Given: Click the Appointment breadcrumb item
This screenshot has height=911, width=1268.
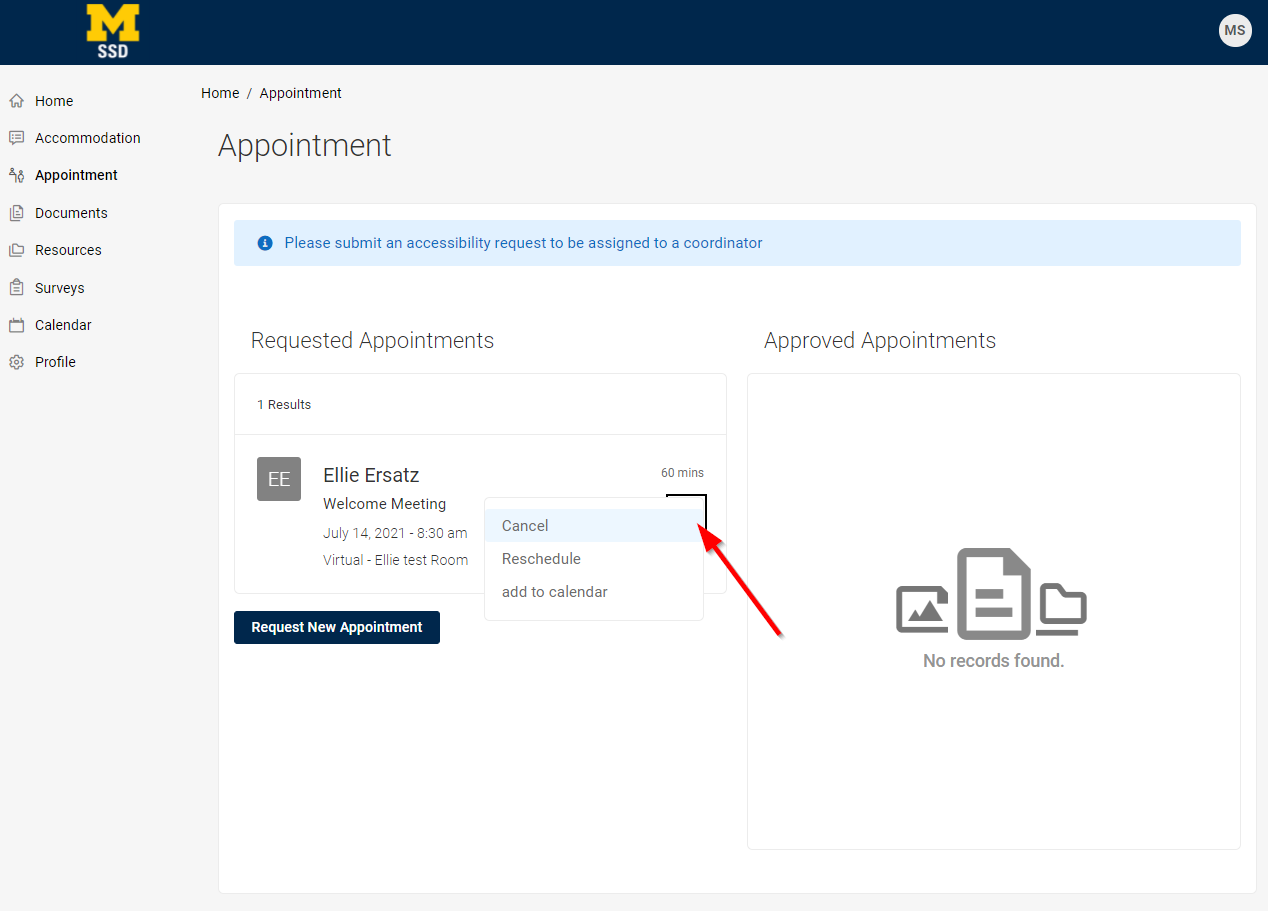Looking at the screenshot, I should [300, 93].
